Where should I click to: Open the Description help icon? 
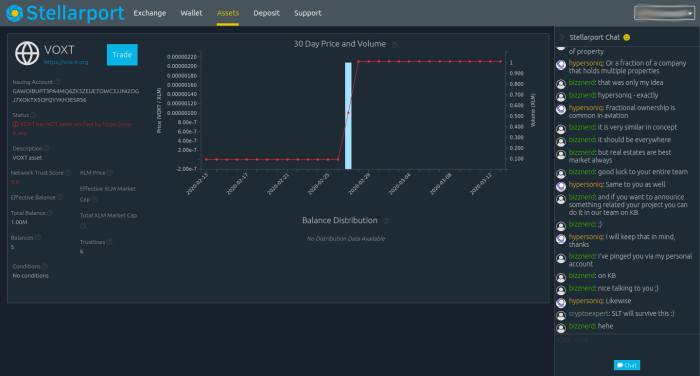tap(47, 148)
